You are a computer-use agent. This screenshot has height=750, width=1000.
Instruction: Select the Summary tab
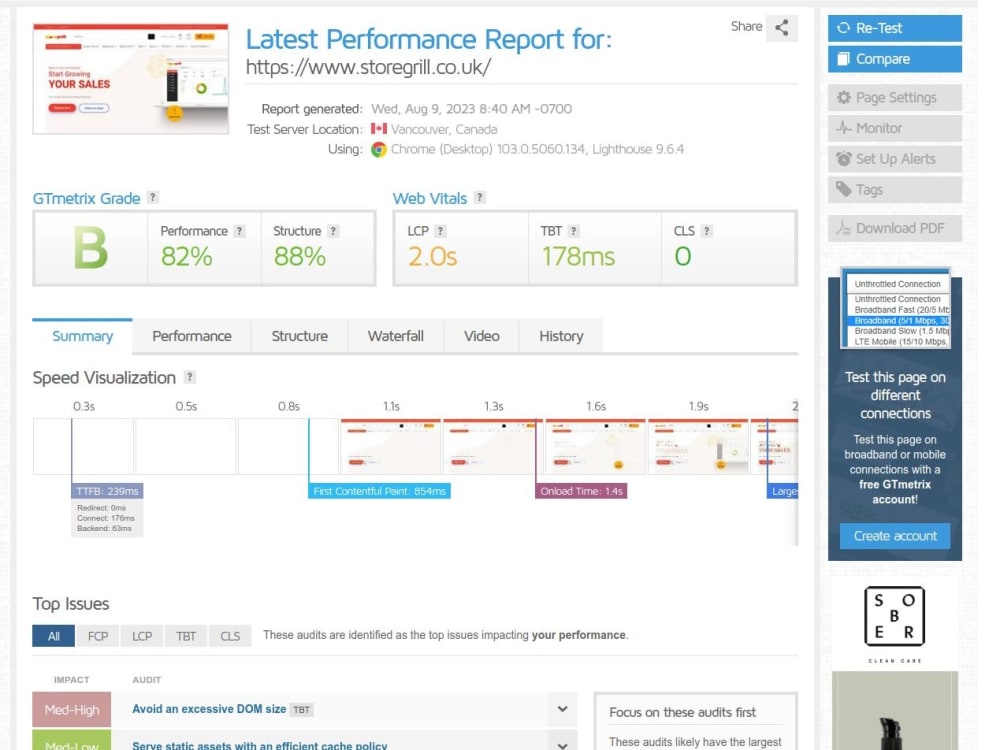point(82,335)
